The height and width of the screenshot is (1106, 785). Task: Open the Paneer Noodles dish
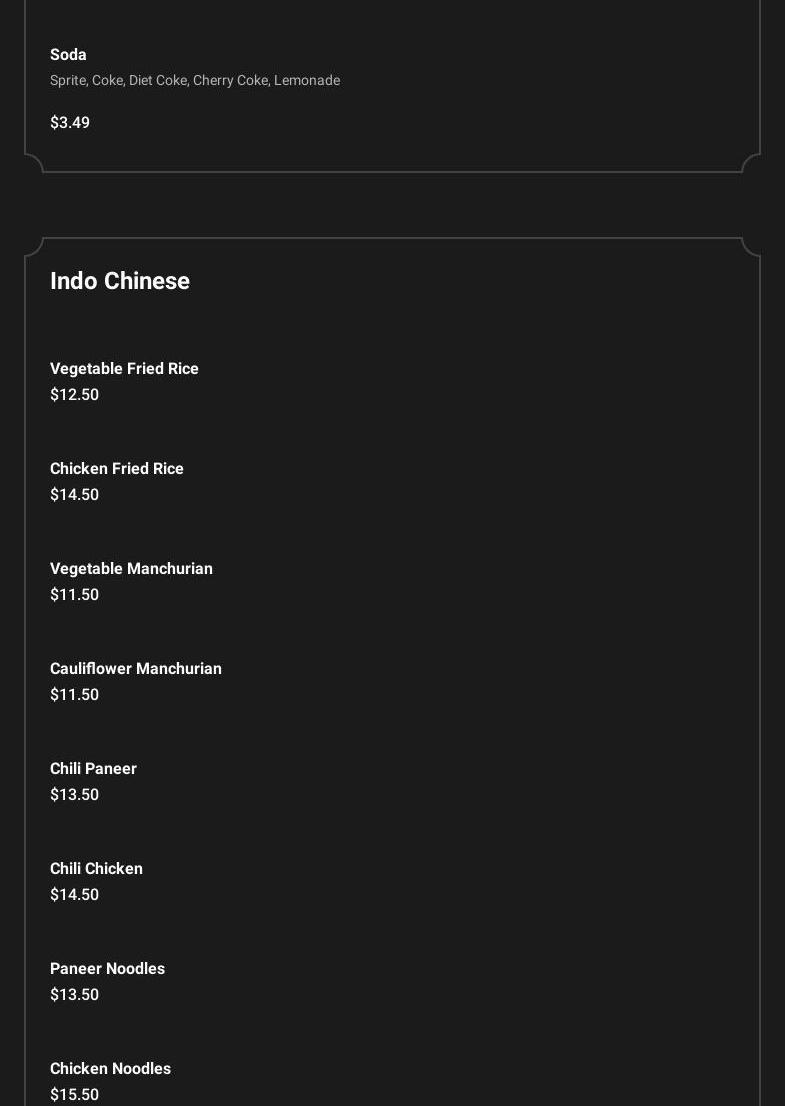[107, 969]
